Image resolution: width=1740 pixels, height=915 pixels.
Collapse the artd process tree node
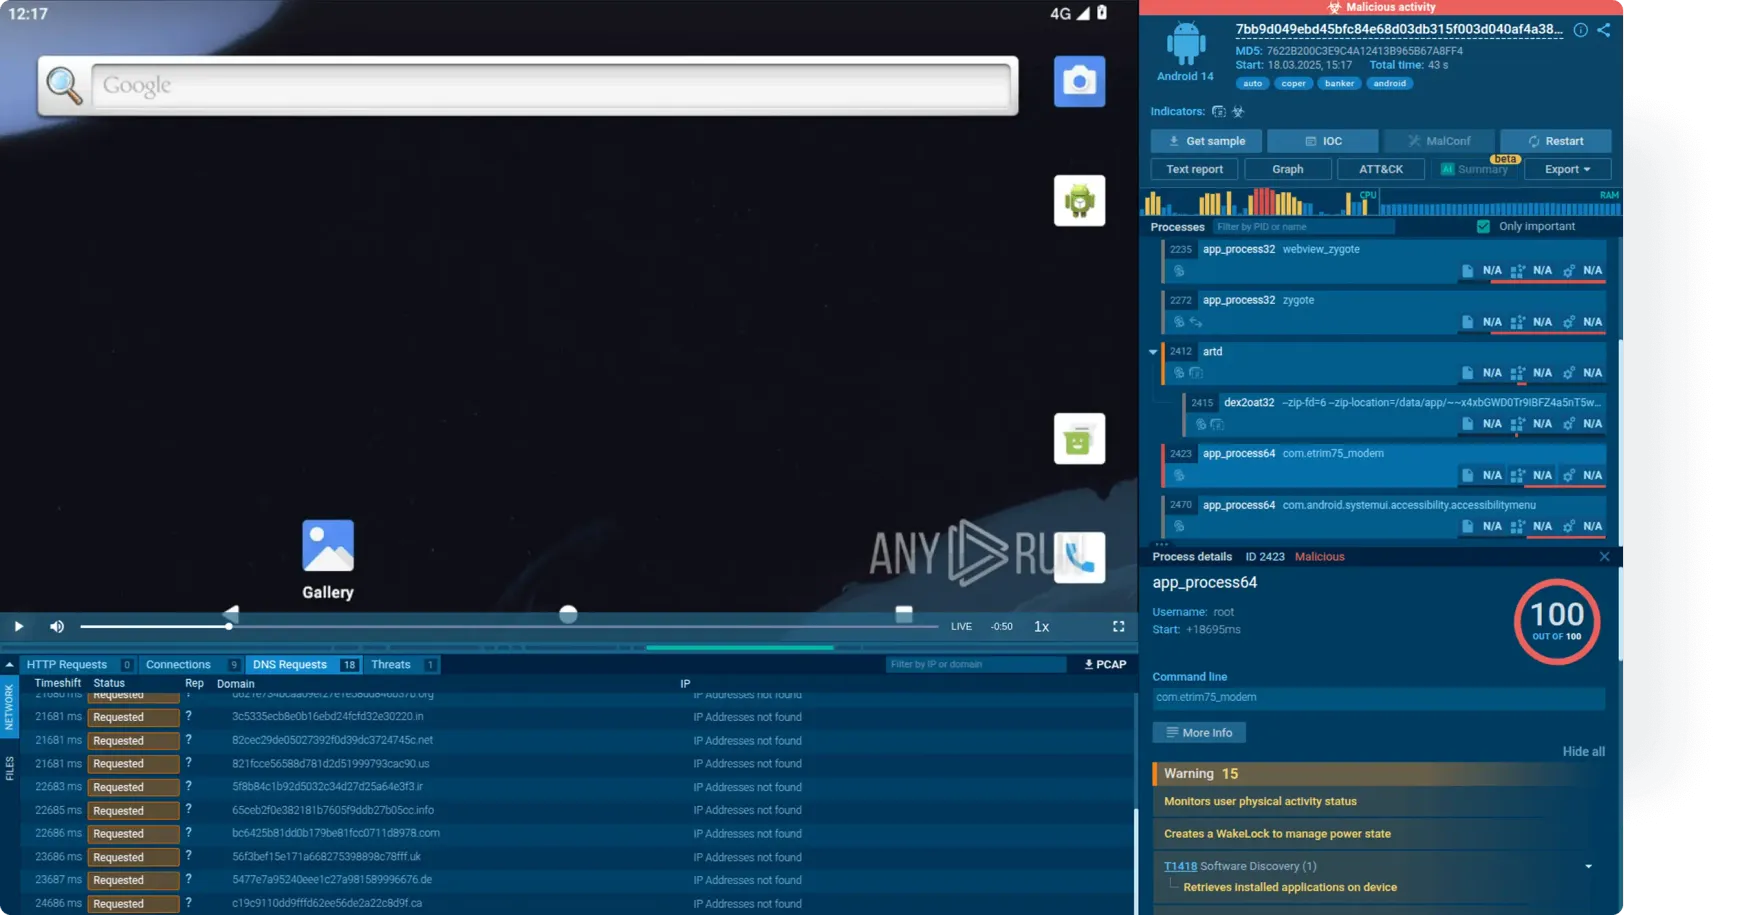[1153, 352]
